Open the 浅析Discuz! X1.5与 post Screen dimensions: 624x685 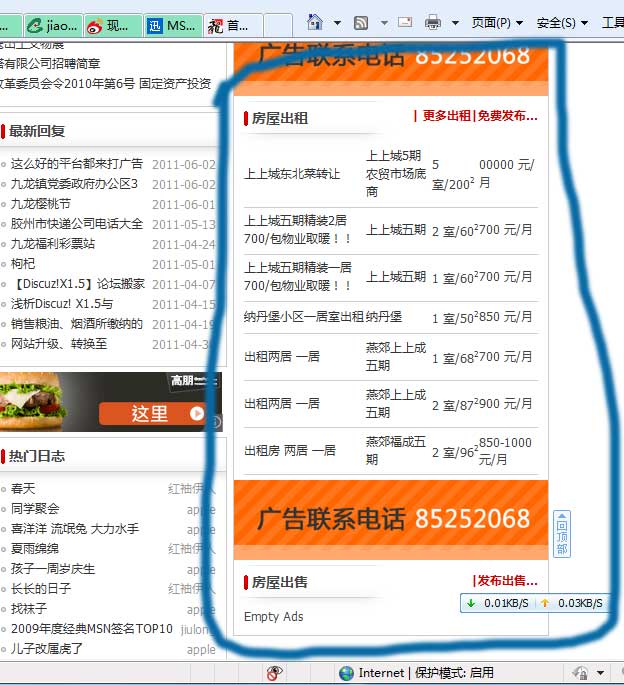pos(62,304)
